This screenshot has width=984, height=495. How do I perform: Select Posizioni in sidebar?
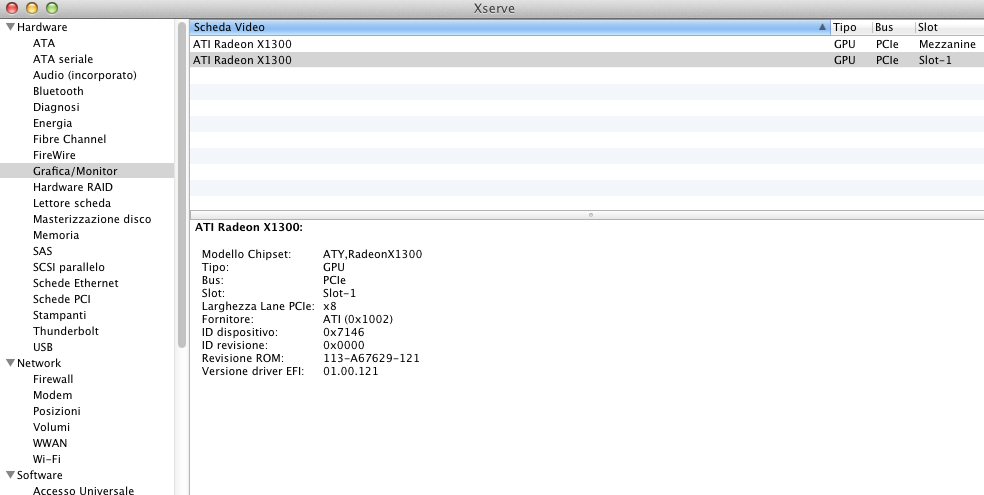point(56,411)
